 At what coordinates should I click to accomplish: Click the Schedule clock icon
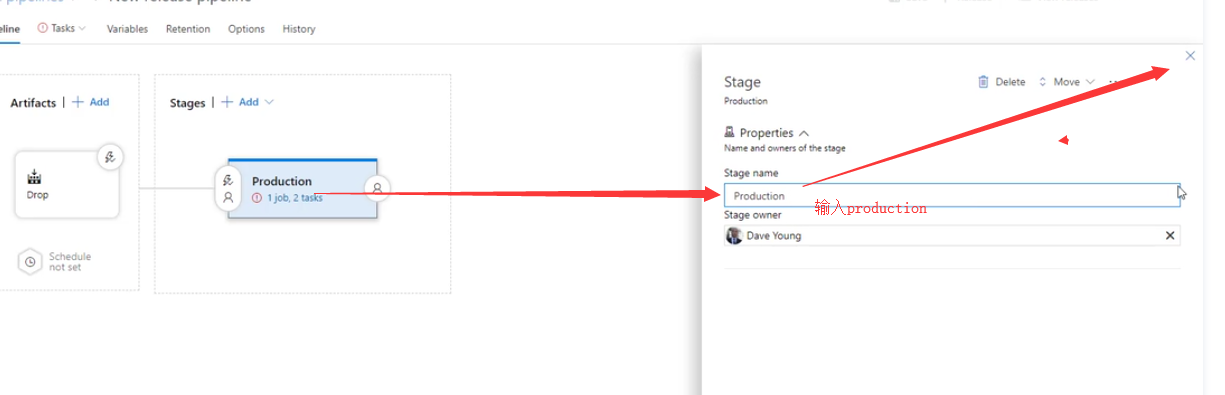[31, 262]
